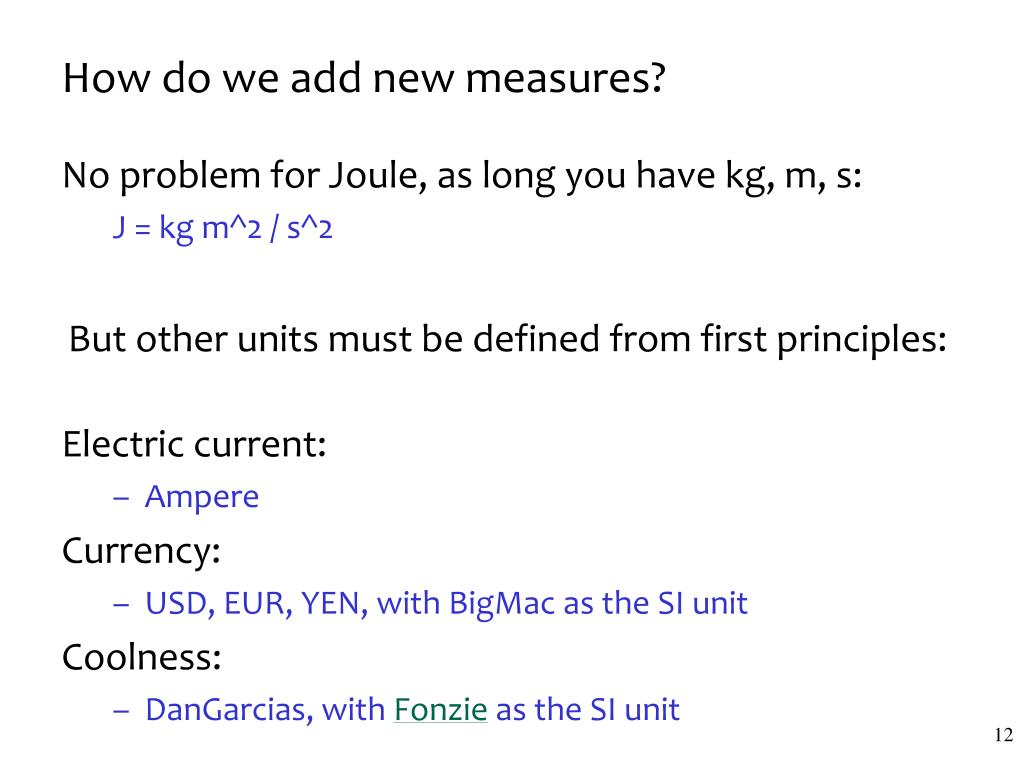
Task: Click the 'Currency:' heading text
Action: [x=141, y=551]
